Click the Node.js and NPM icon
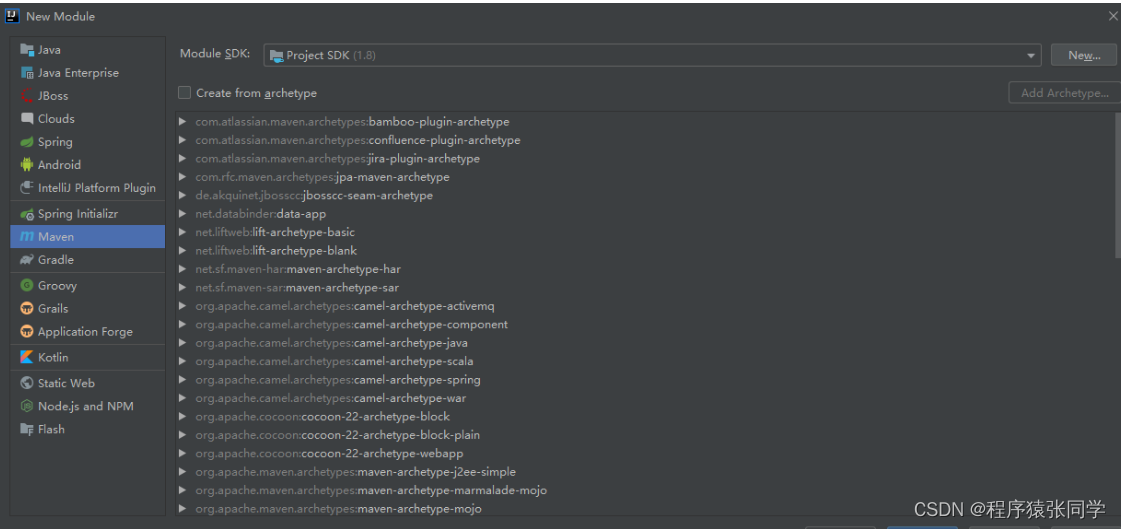 tap(27, 406)
